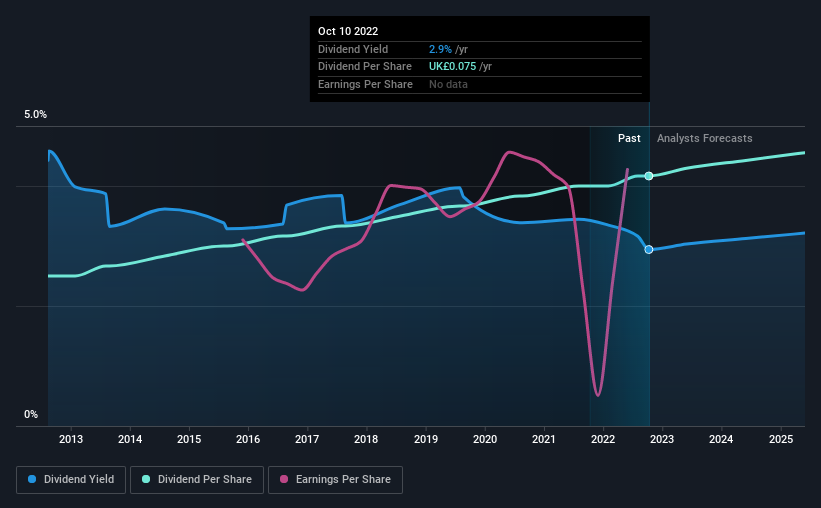Click the UK£0.075 dividend per share value
Image resolution: width=821 pixels, height=508 pixels.
[452, 67]
